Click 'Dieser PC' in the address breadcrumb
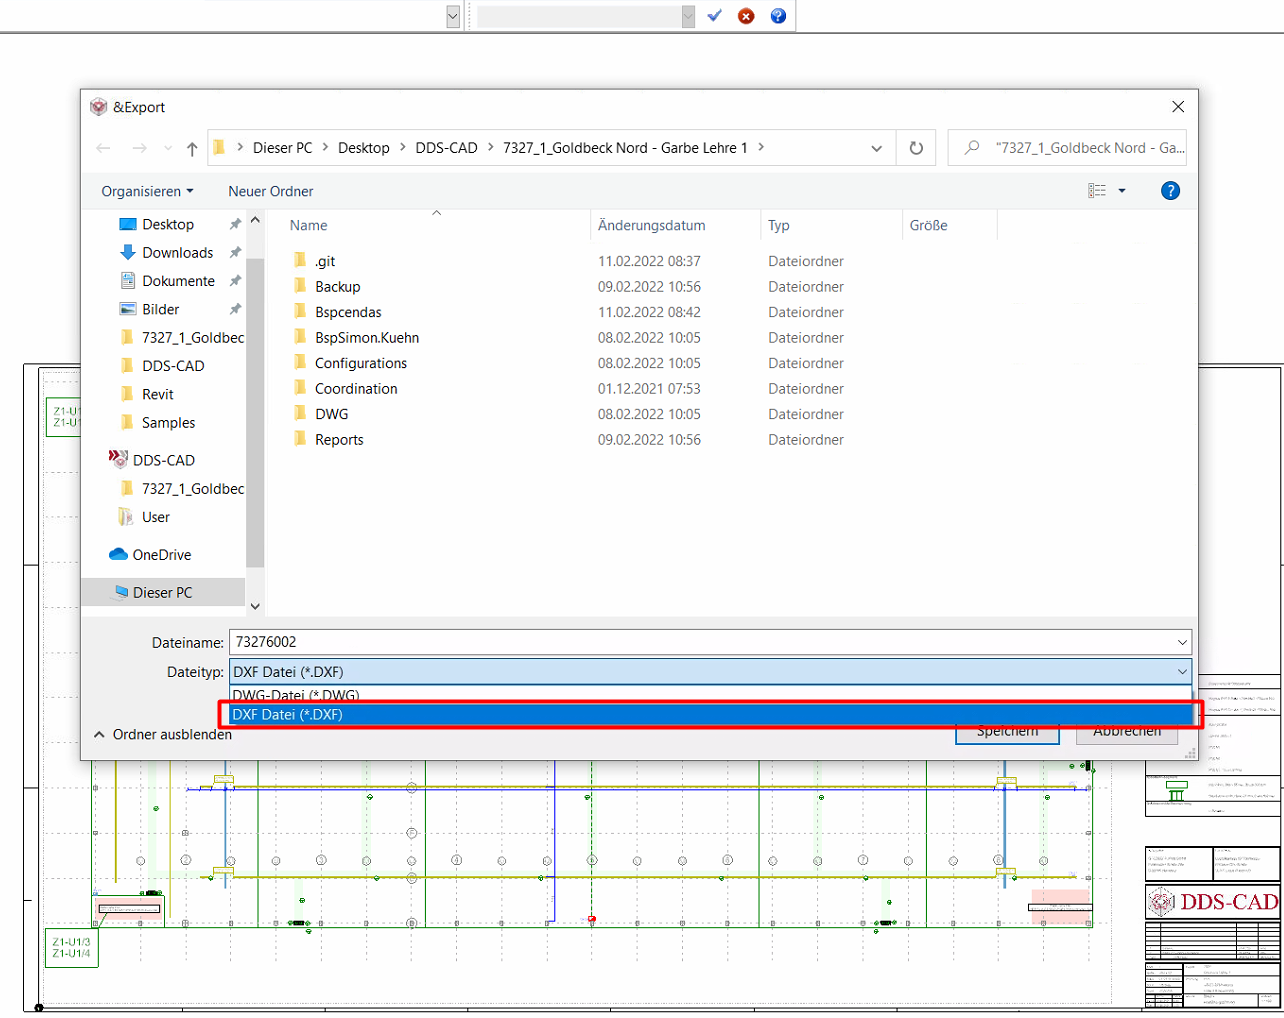Viewport: 1284px width, 1018px height. (282, 148)
